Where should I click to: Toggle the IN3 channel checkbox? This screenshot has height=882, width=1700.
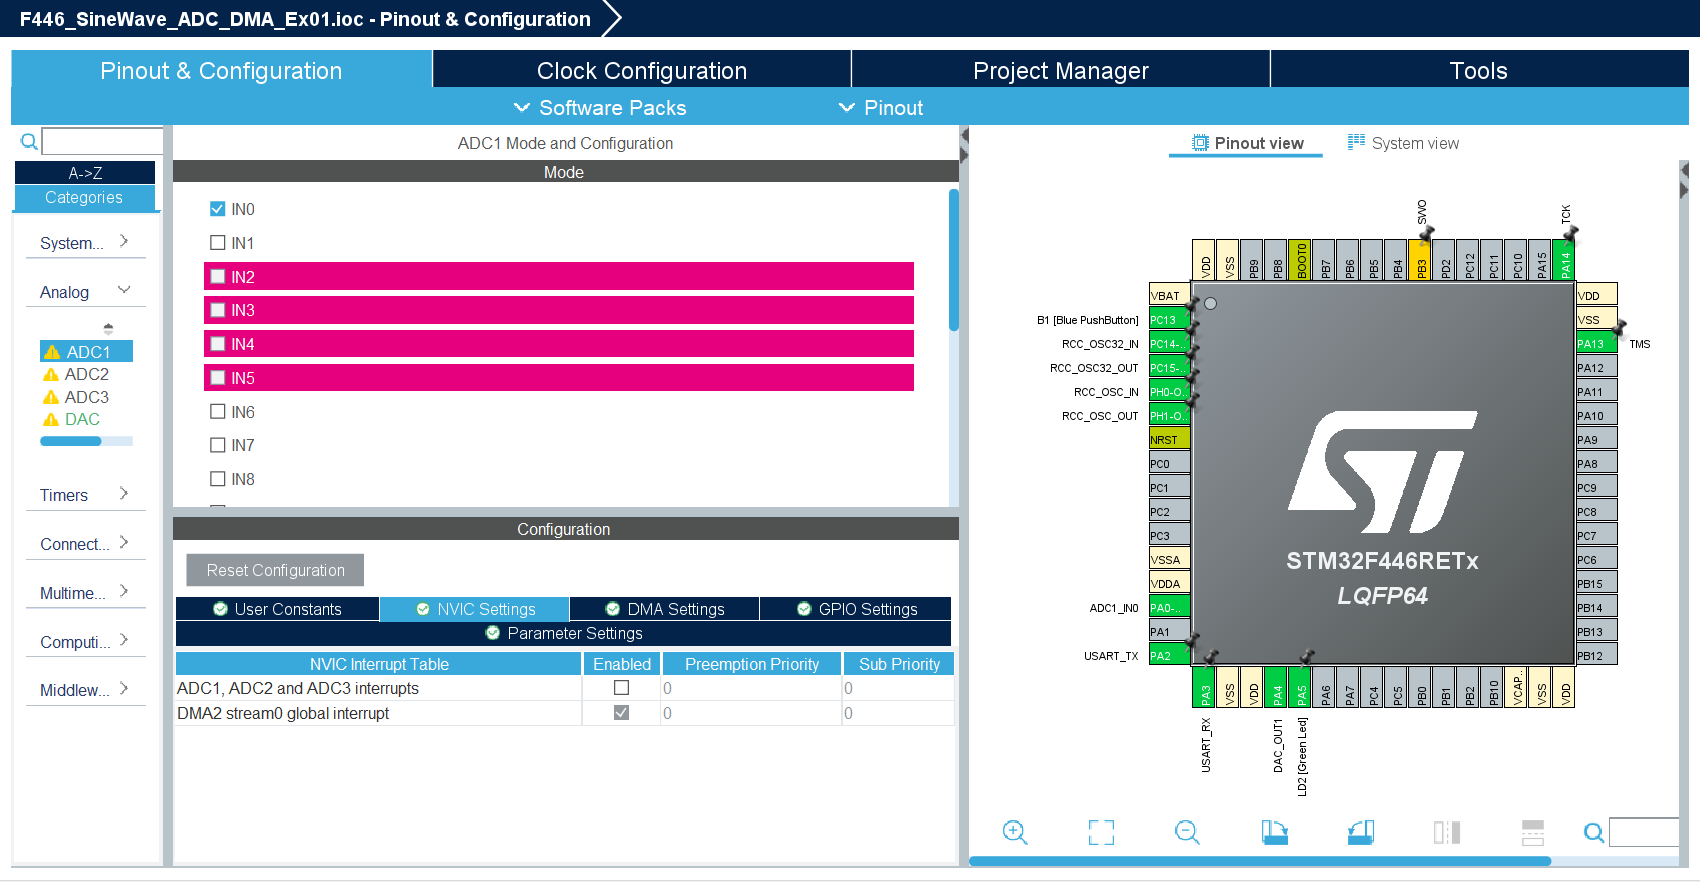[x=217, y=310]
